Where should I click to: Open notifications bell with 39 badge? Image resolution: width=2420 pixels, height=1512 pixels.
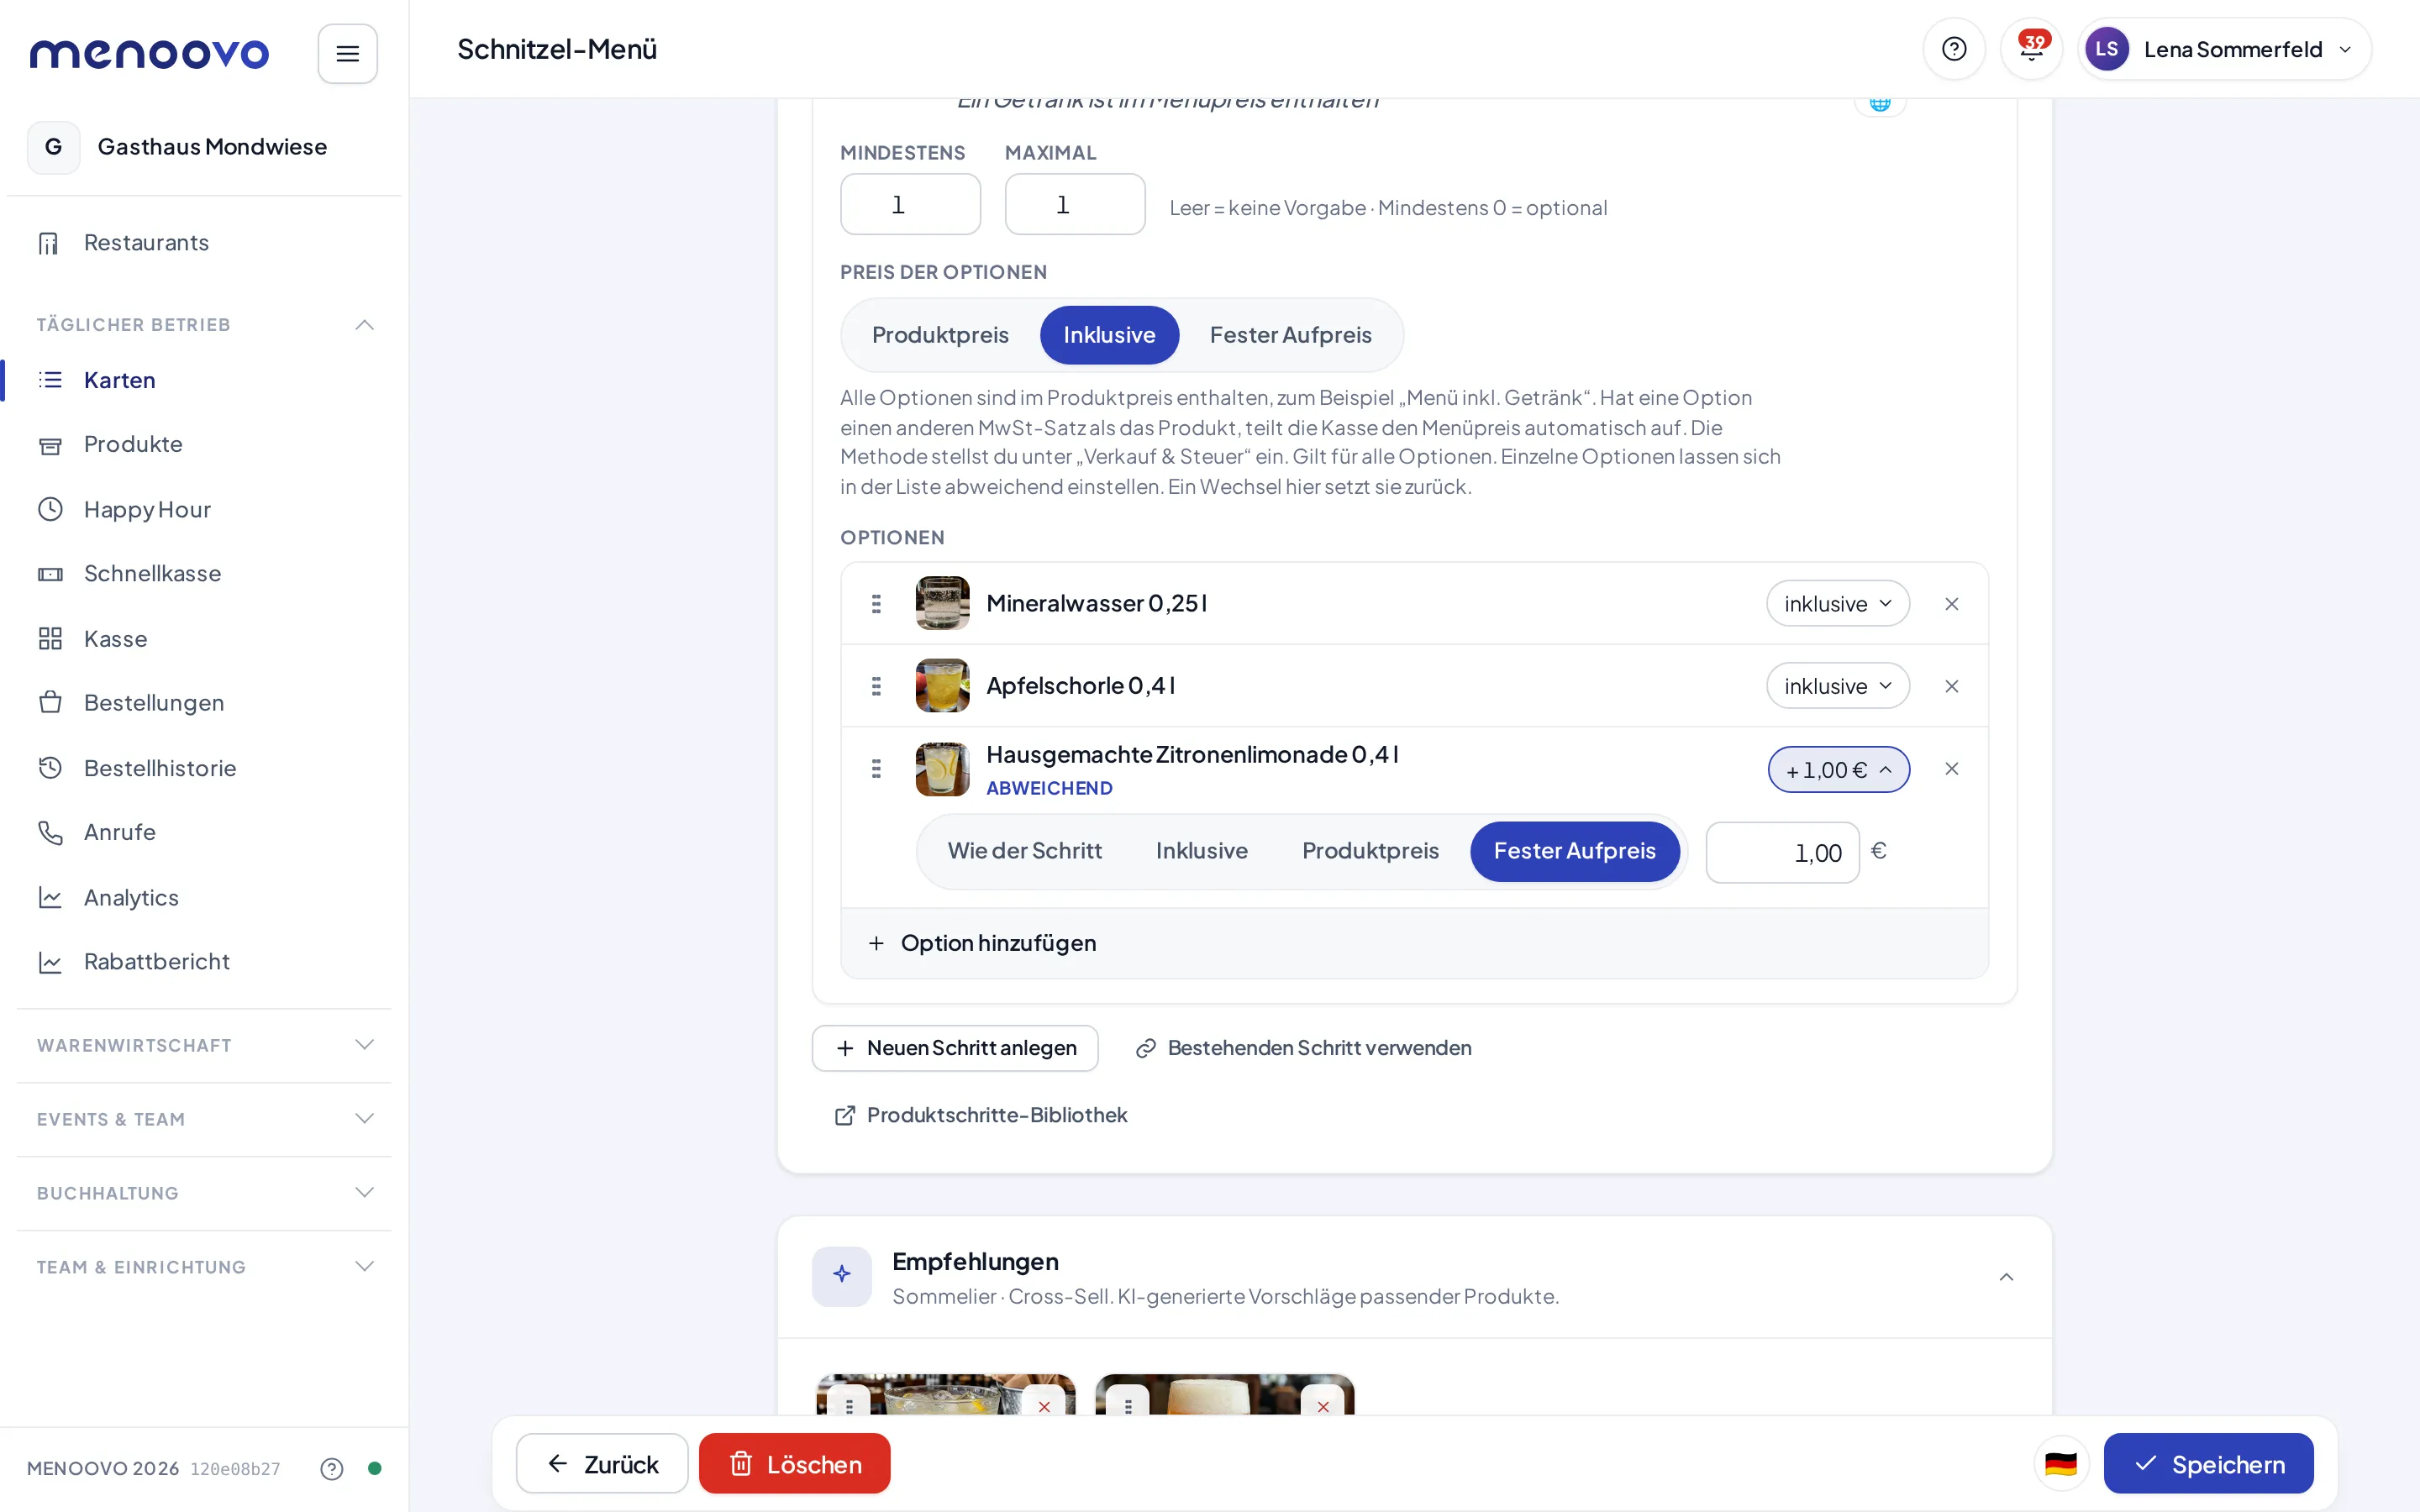pyautogui.click(x=2031, y=49)
